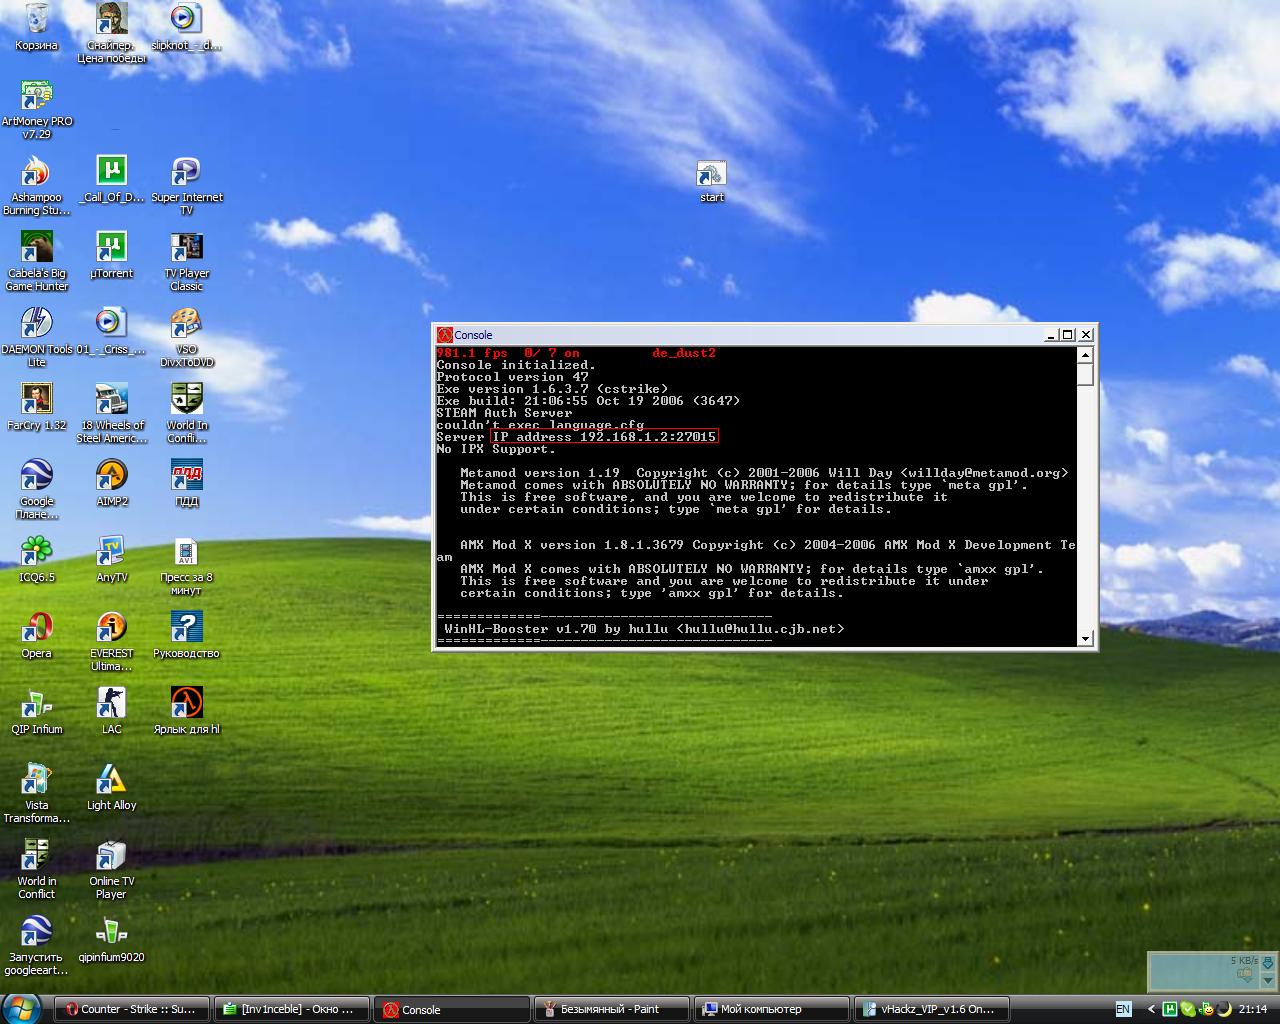Click the 'STEAM Auth Server' console line
Image resolution: width=1280 pixels, height=1024 pixels.
(504, 413)
